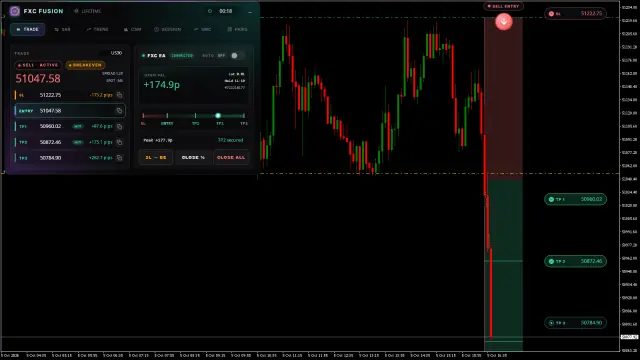Click the open P&L value +174.9p
The height and width of the screenshot is (360, 640).
tap(162, 85)
